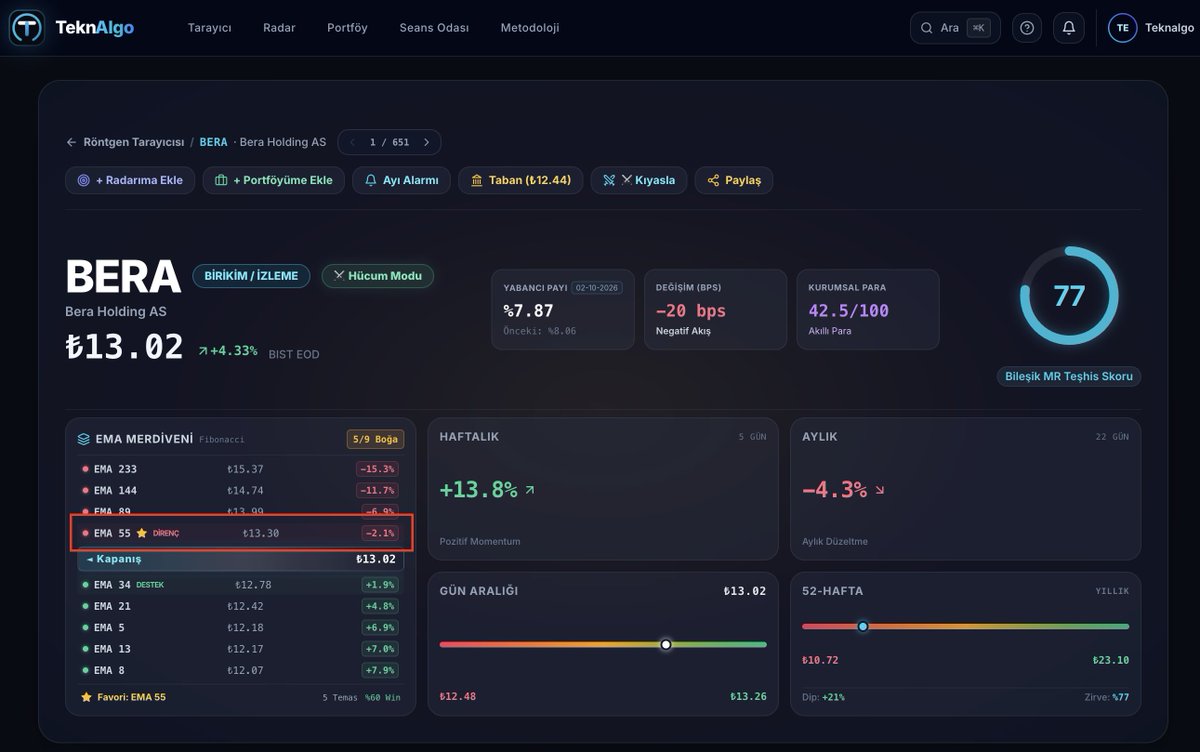Open the Radar menu item

point(279,28)
